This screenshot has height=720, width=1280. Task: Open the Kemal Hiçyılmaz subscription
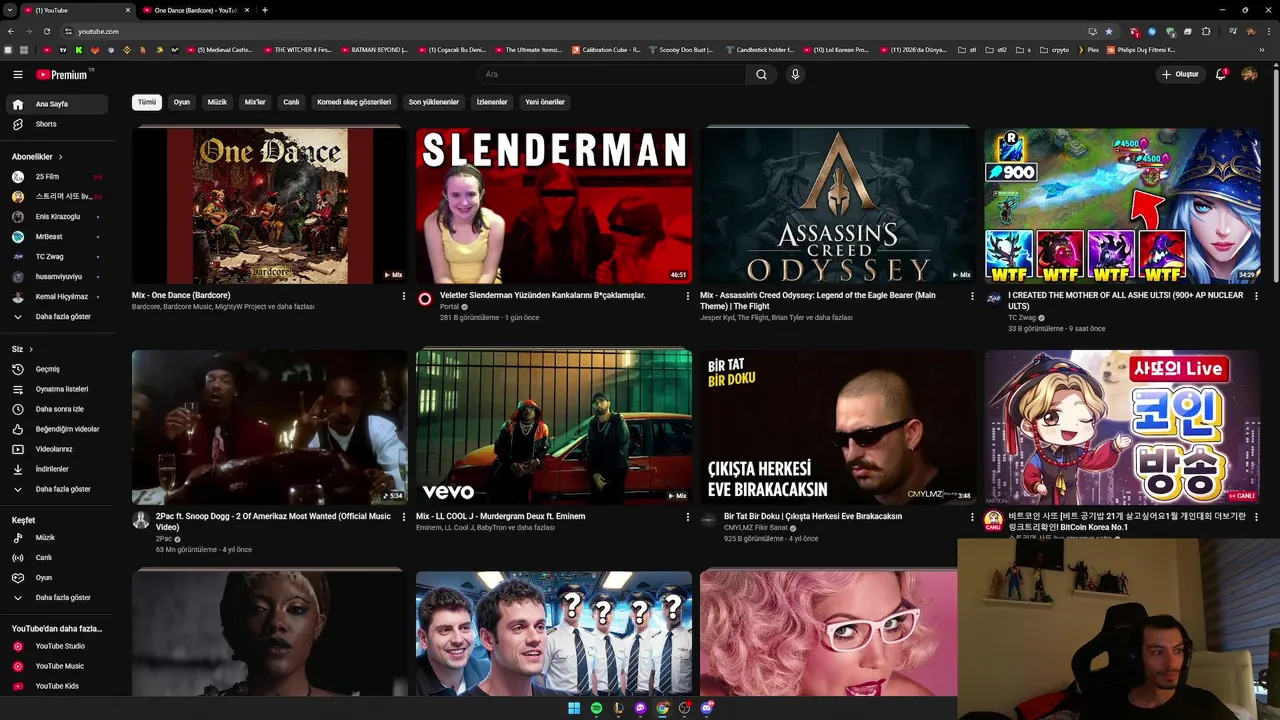55,297
